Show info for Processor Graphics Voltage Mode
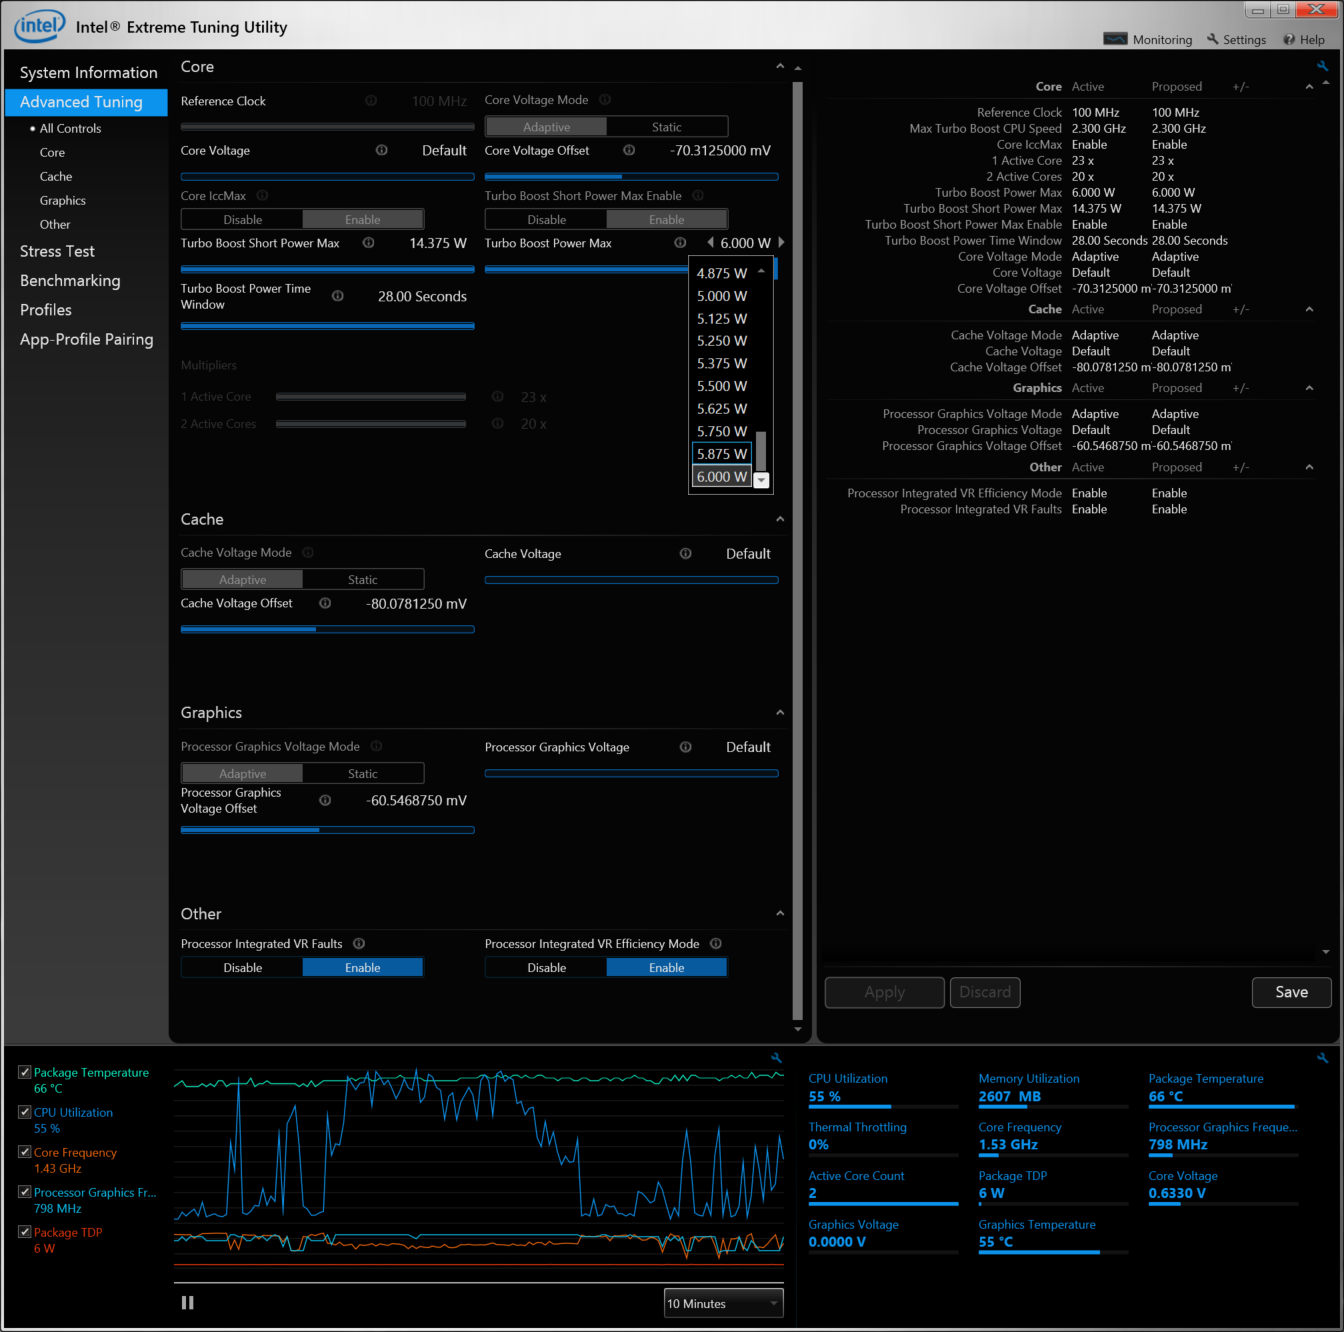 (x=376, y=746)
